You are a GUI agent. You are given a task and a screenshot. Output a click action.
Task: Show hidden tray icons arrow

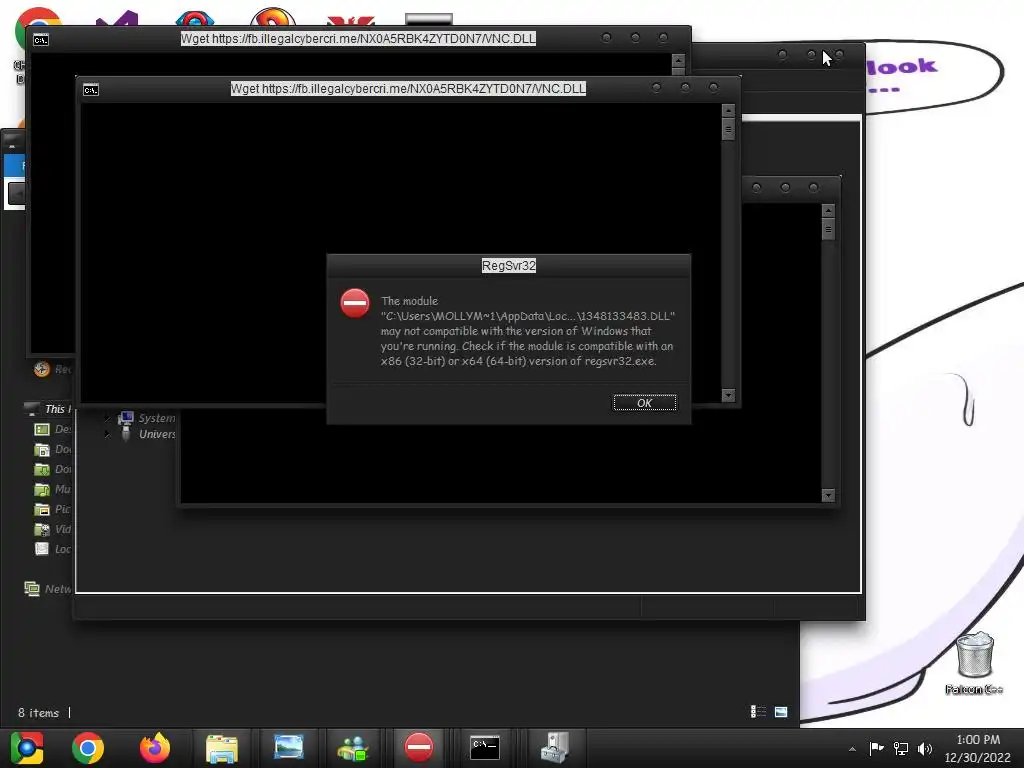coord(852,749)
